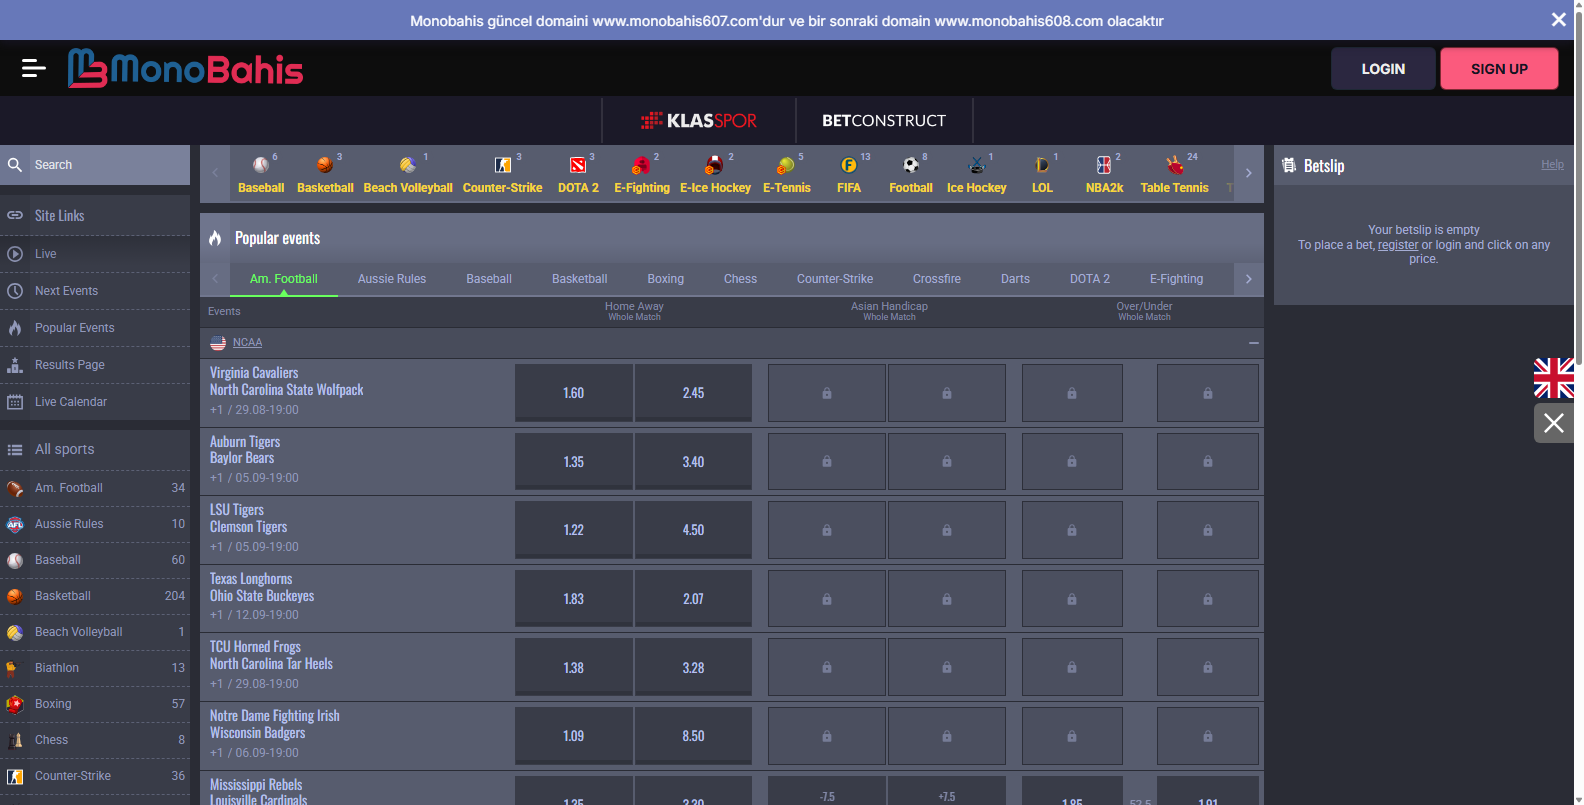This screenshot has height=805, width=1584.
Task: Click the UK flag language icon
Action: click(x=1553, y=378)
